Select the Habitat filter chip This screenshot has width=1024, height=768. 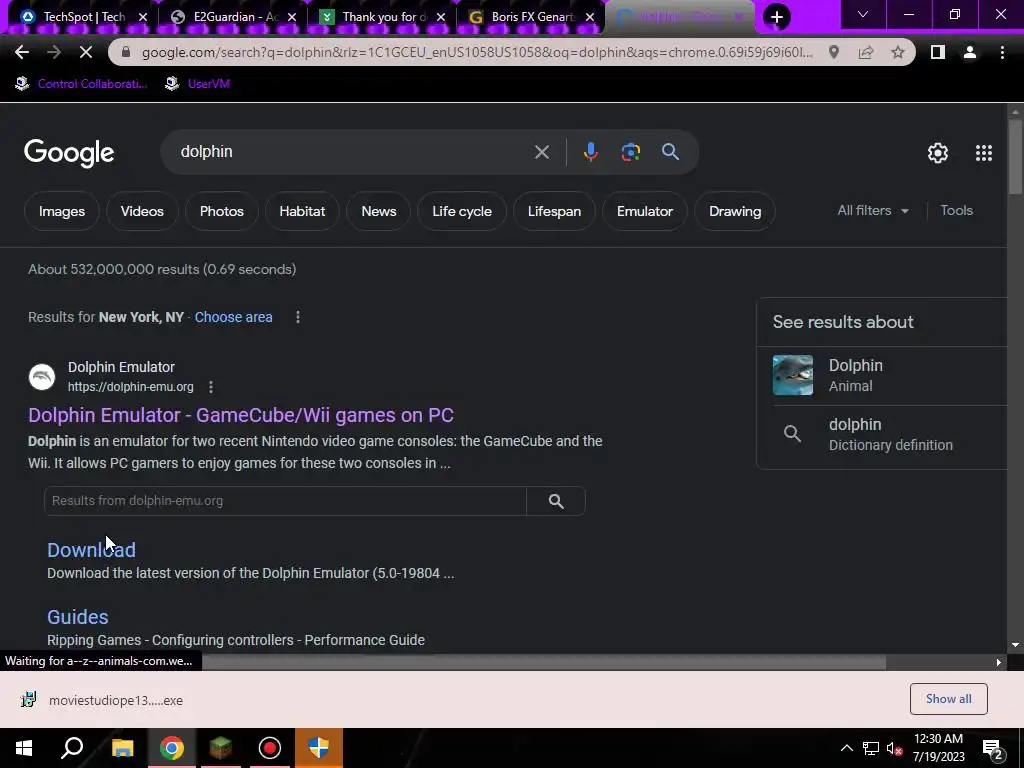pos(302,212)
